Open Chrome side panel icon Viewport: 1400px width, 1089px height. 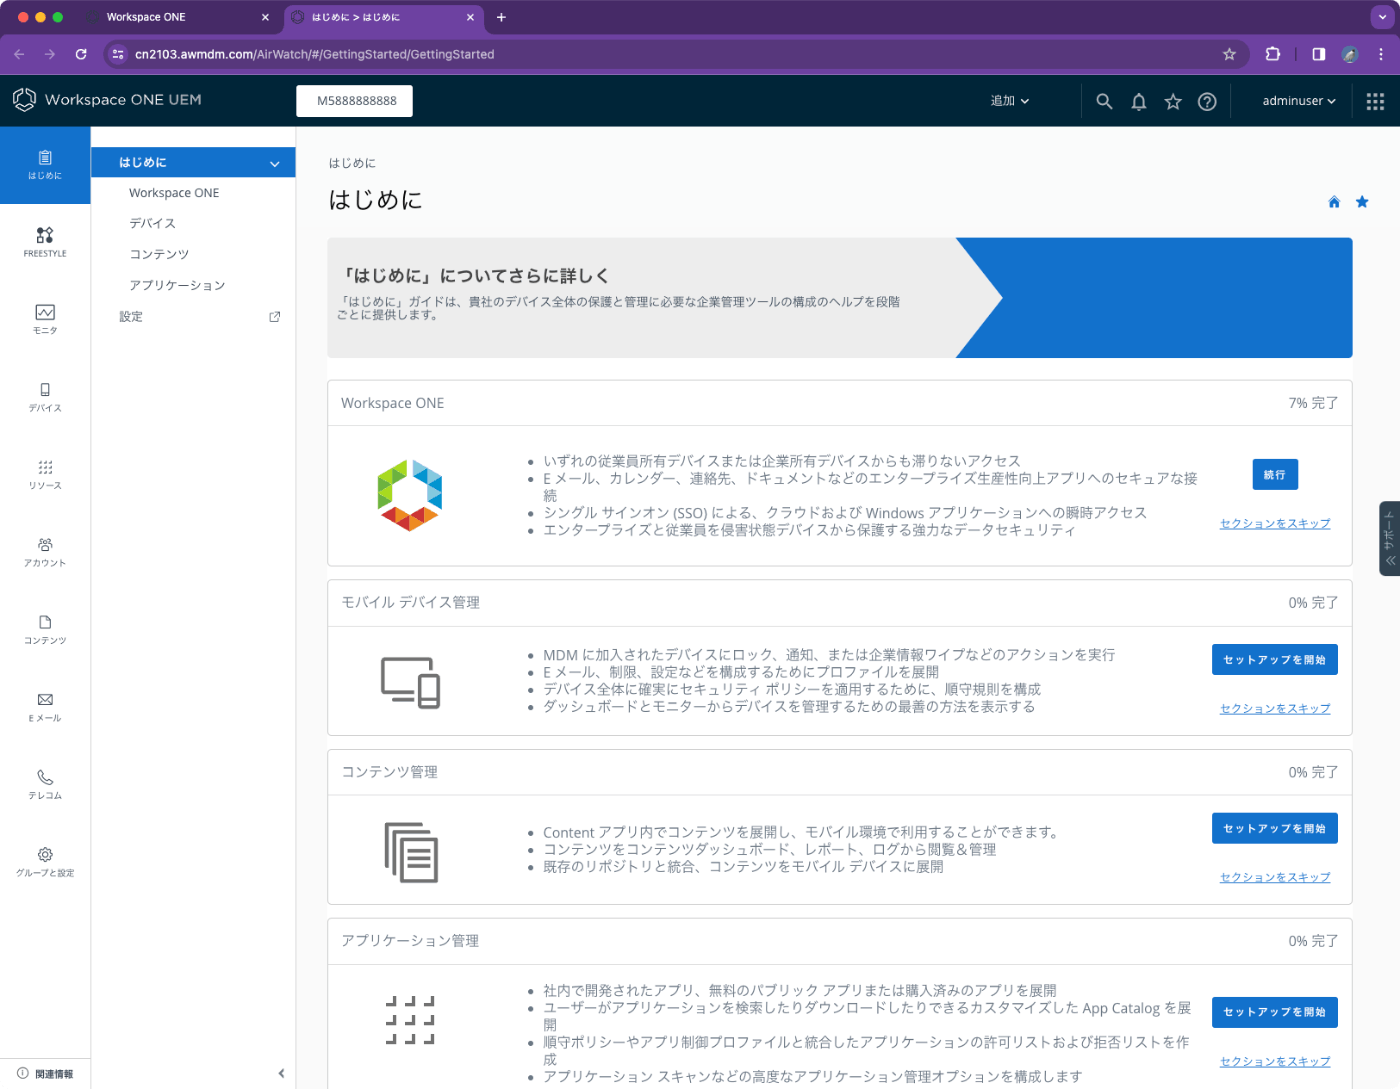point(1319,54)
